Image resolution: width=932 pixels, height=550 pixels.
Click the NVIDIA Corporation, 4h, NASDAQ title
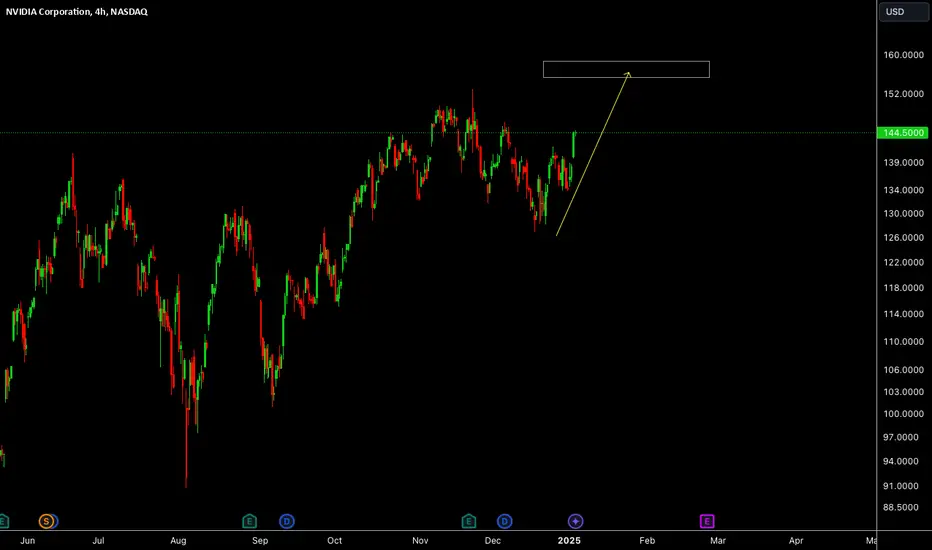pyautogui.click(x=77, y=11)
